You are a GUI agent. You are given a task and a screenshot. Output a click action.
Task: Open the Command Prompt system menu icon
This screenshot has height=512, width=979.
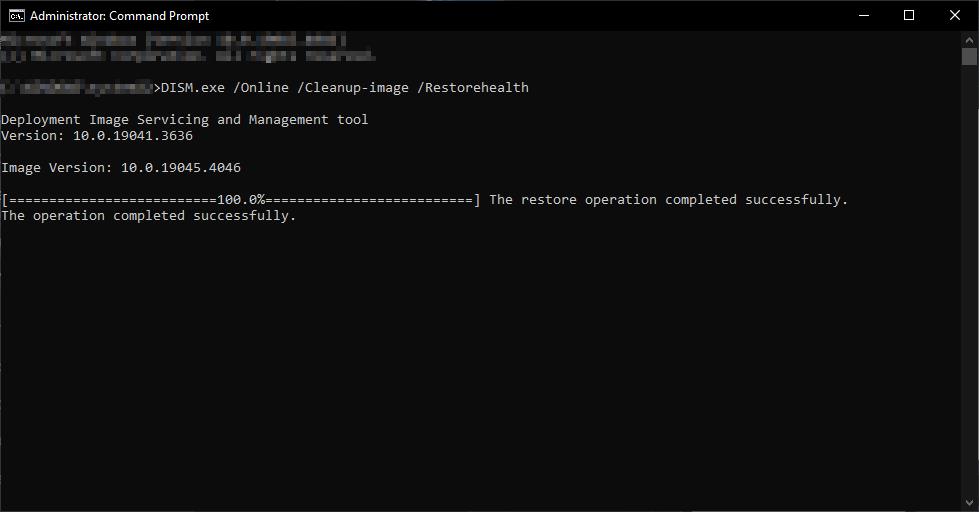[17, 15]
